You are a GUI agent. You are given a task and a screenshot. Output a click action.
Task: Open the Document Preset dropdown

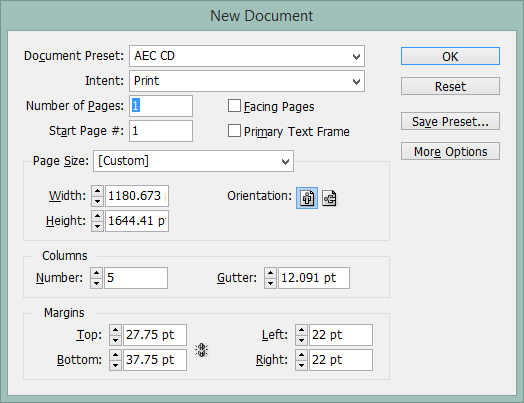(247, 56)
